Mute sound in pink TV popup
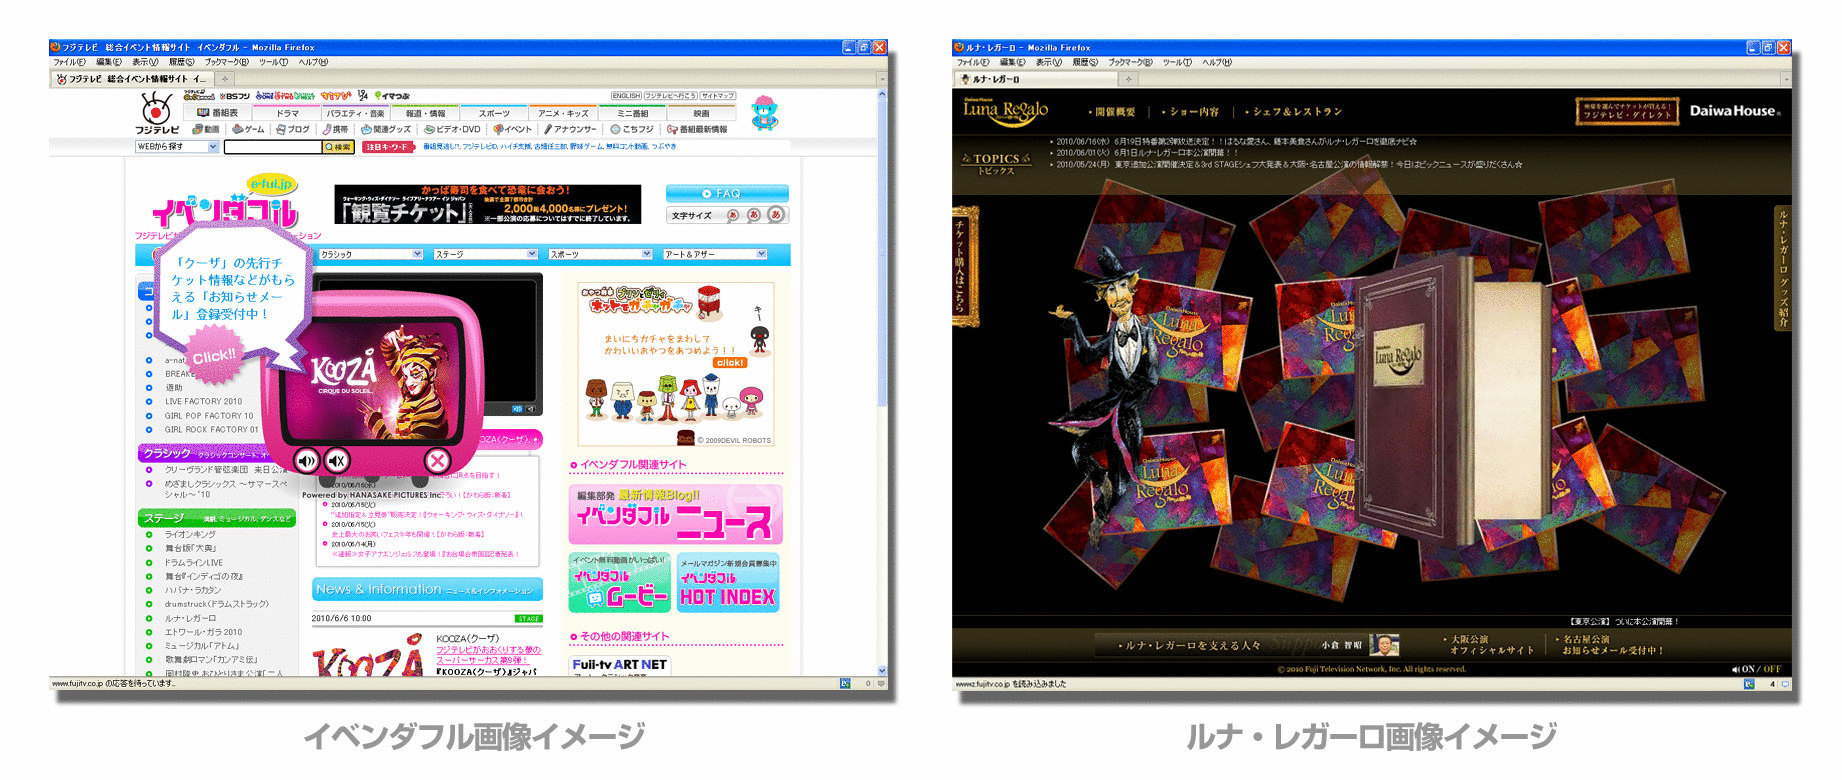This screenshot has width=1842, height=780. 338,460
